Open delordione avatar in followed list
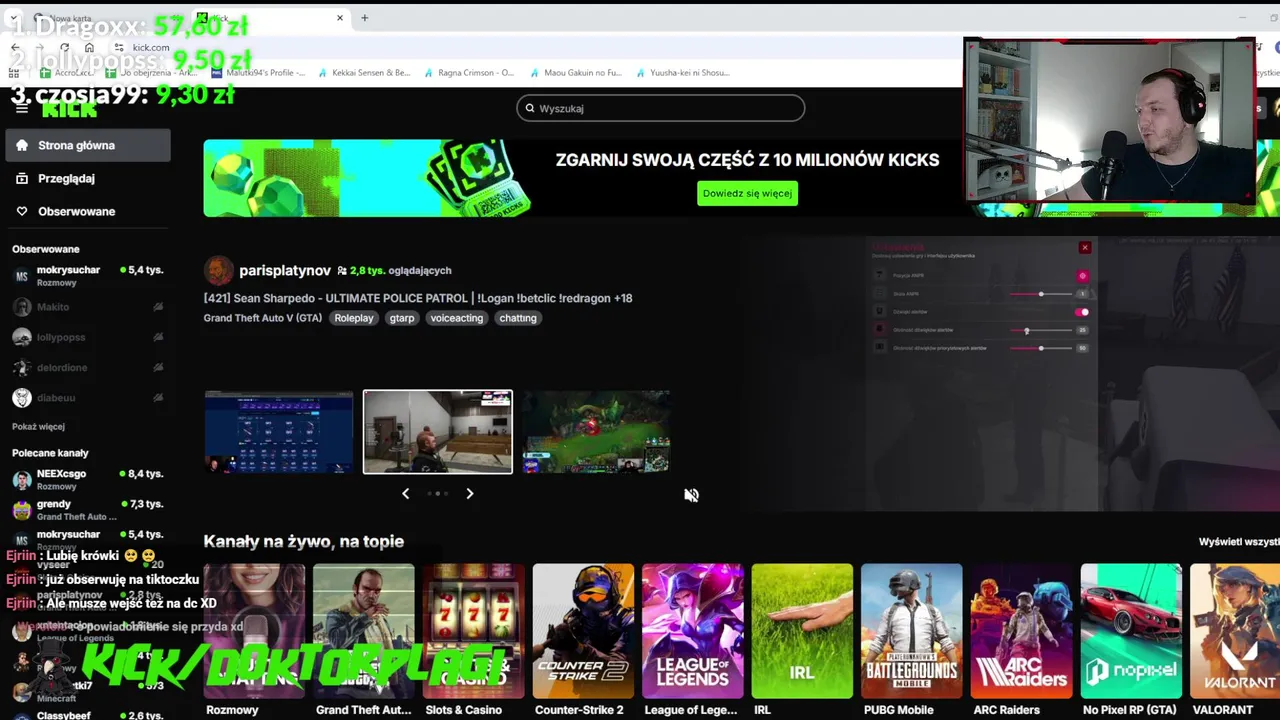 21,367
